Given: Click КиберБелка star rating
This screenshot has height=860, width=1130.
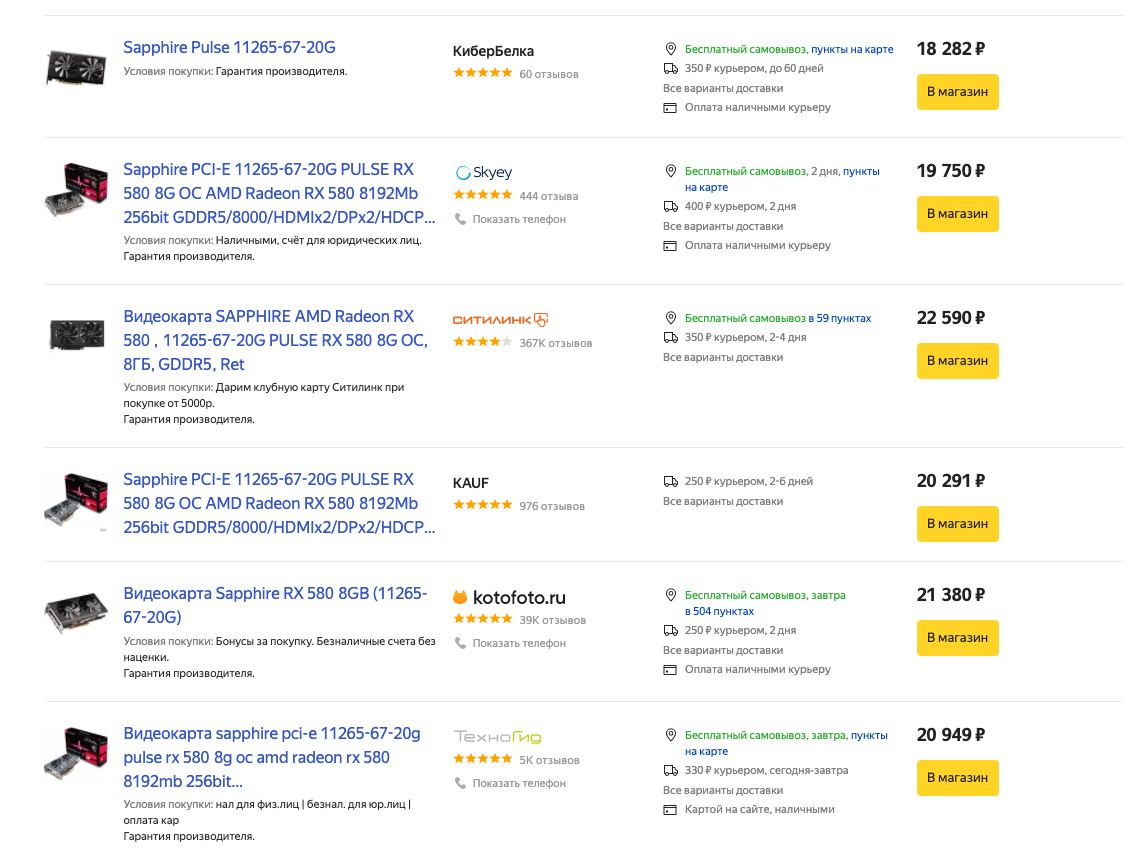Looking at the screenshot, I should pyautogui.click(x=482, y=73).
